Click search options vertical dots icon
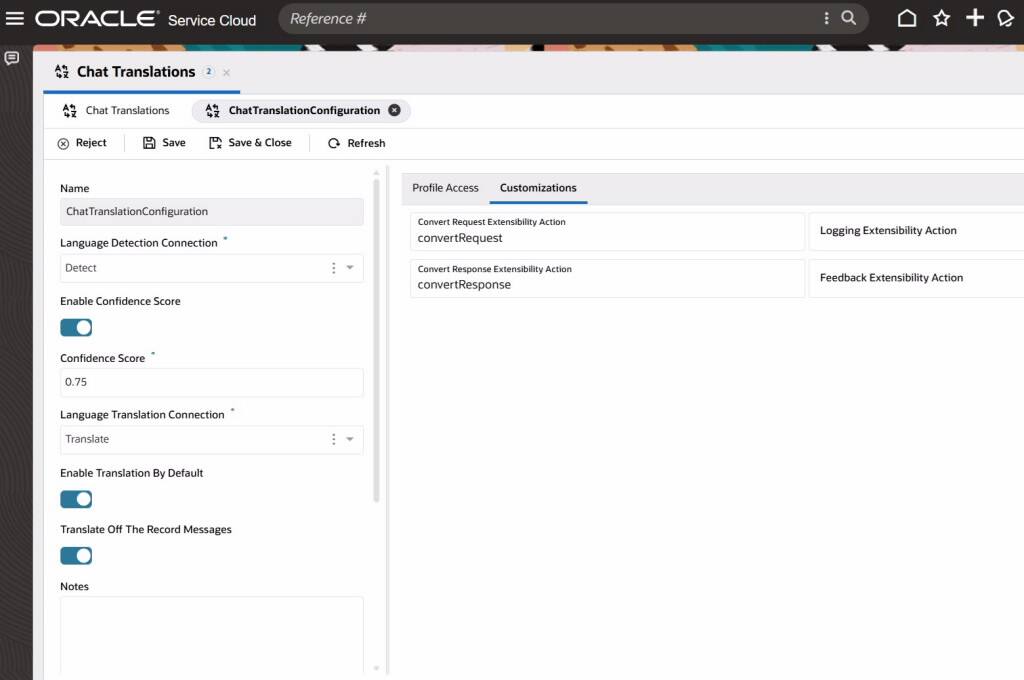 pos(826,18)
